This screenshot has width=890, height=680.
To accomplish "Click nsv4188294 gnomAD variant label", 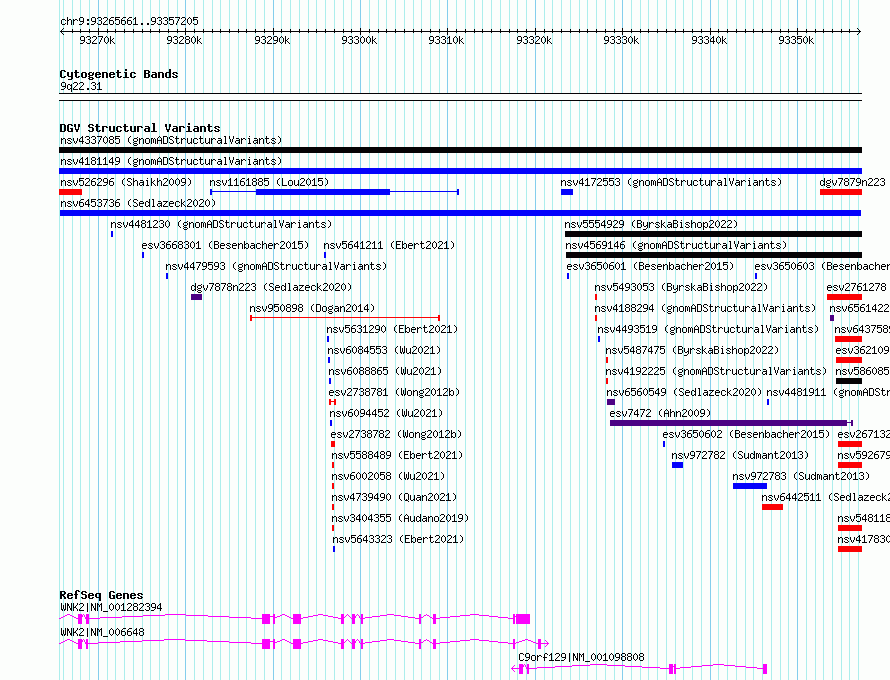I will pos(706,308).
